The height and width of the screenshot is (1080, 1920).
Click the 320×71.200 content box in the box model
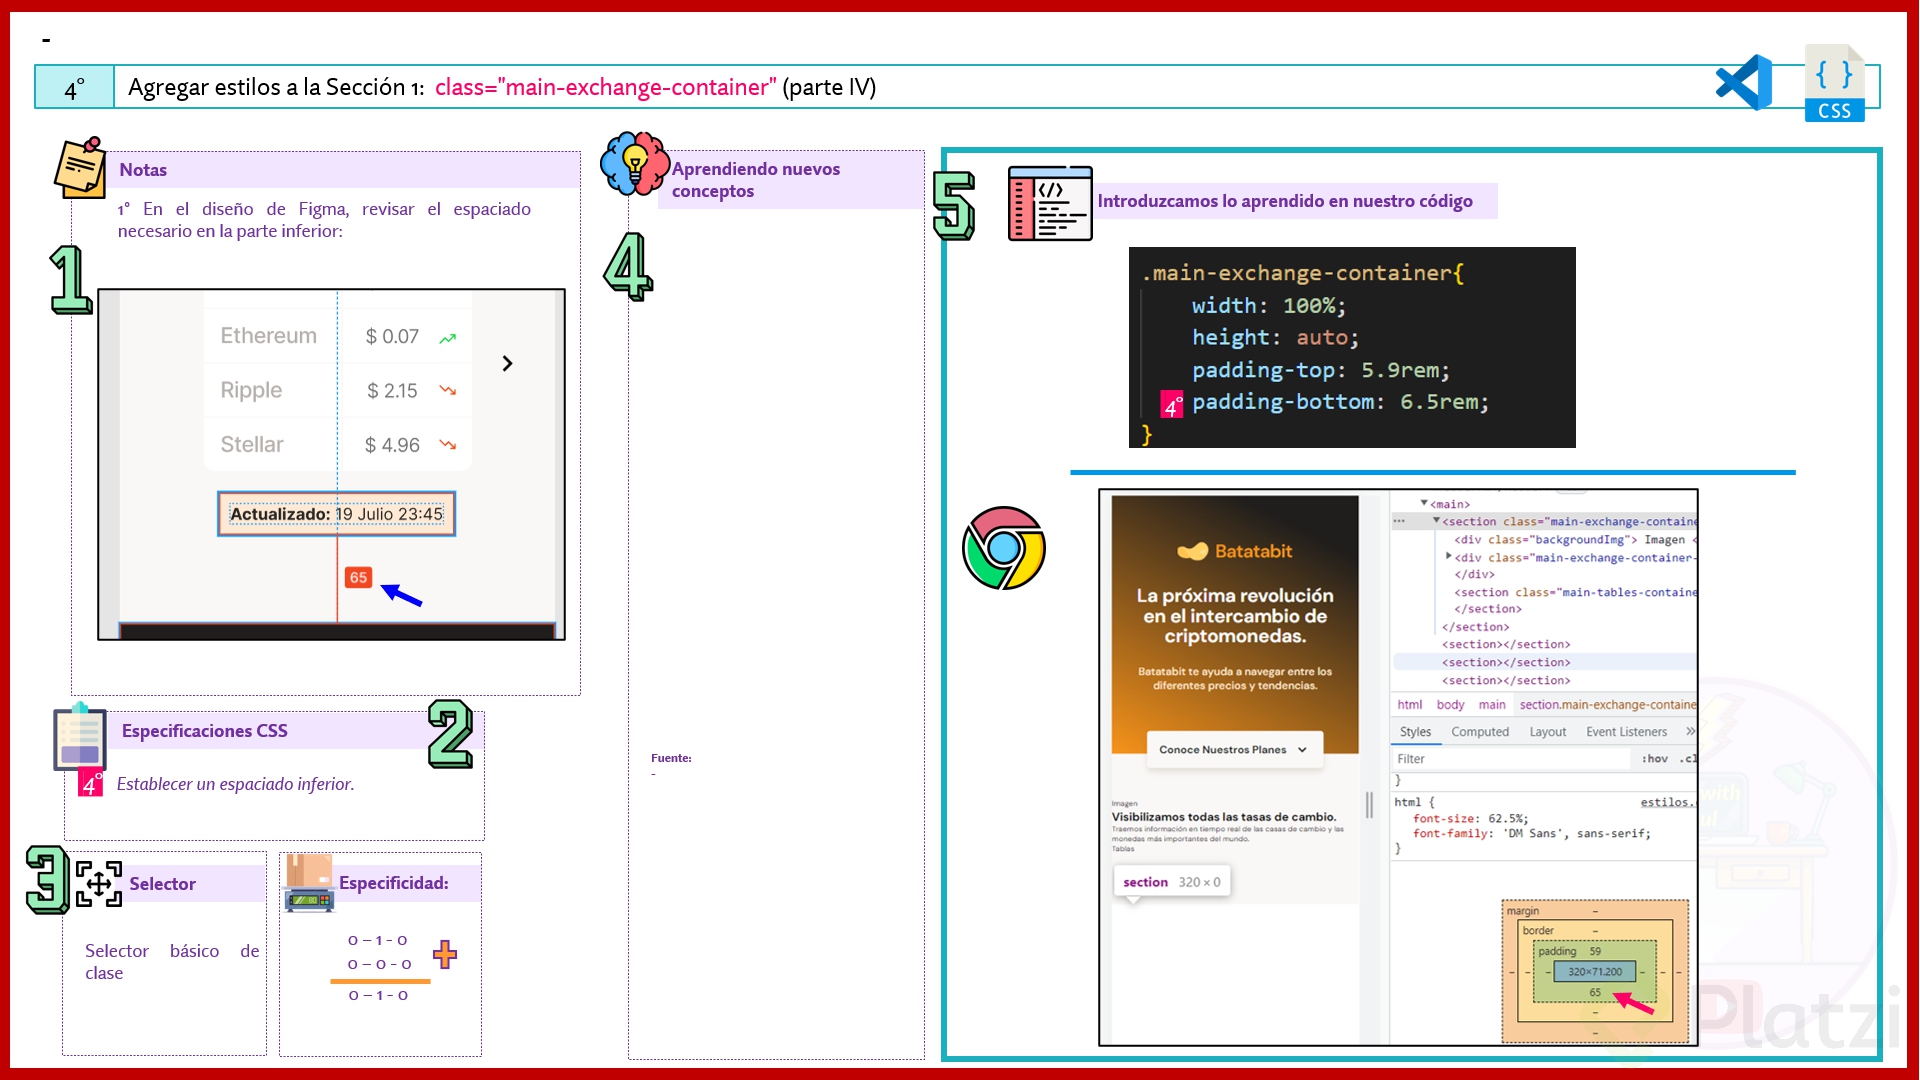coord(1594,971)
